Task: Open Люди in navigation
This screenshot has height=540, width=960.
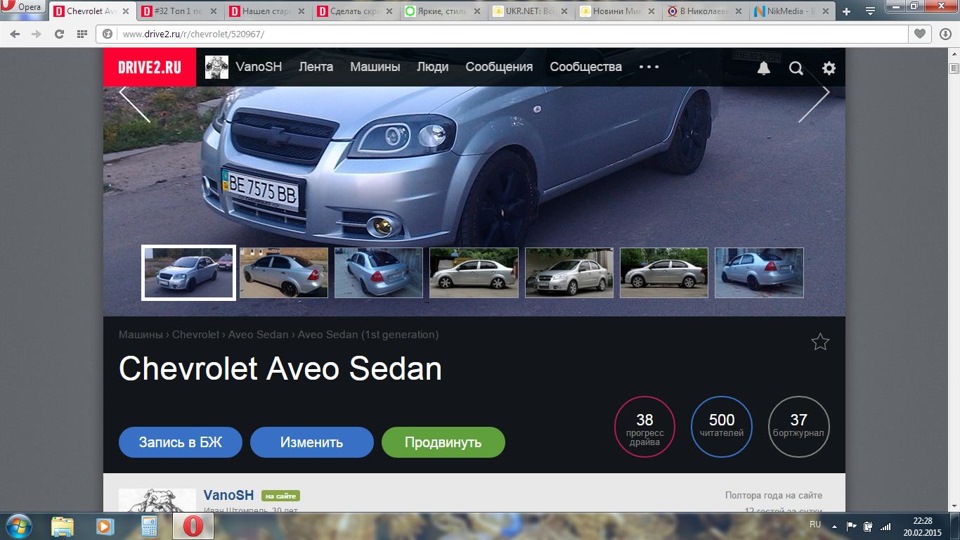Action: coord(432,67)
